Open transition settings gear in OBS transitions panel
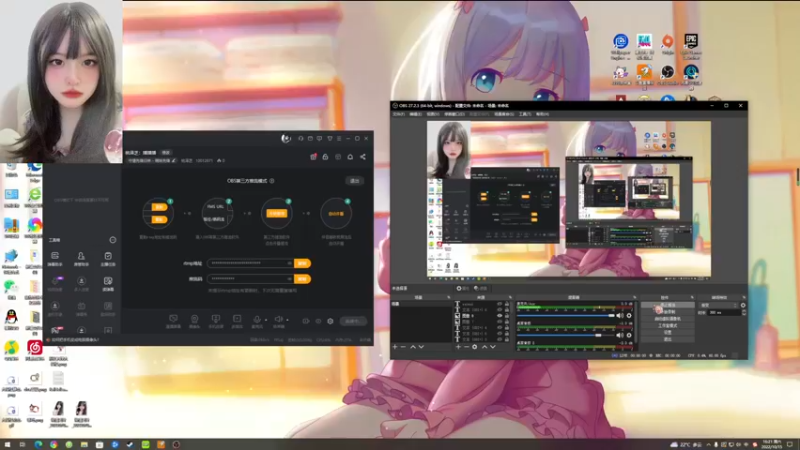Viewport: 800px width, 450px height. (x=743, y=305)
